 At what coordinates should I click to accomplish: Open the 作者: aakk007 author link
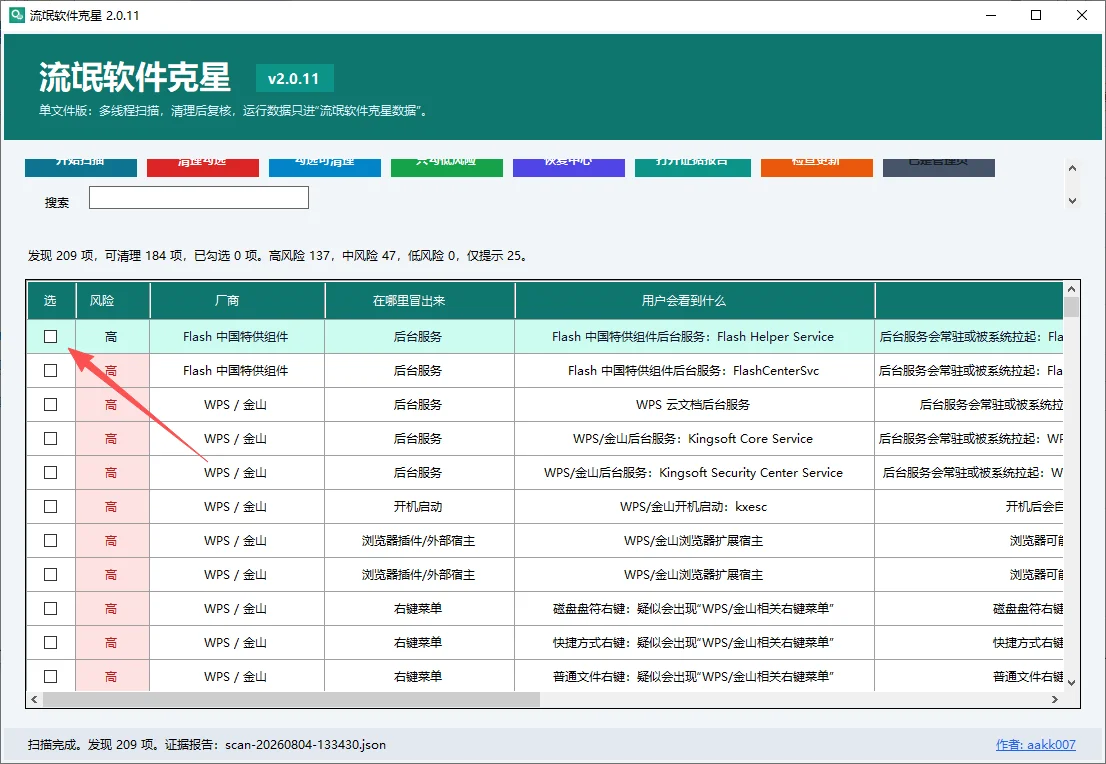pos(1035,744)
